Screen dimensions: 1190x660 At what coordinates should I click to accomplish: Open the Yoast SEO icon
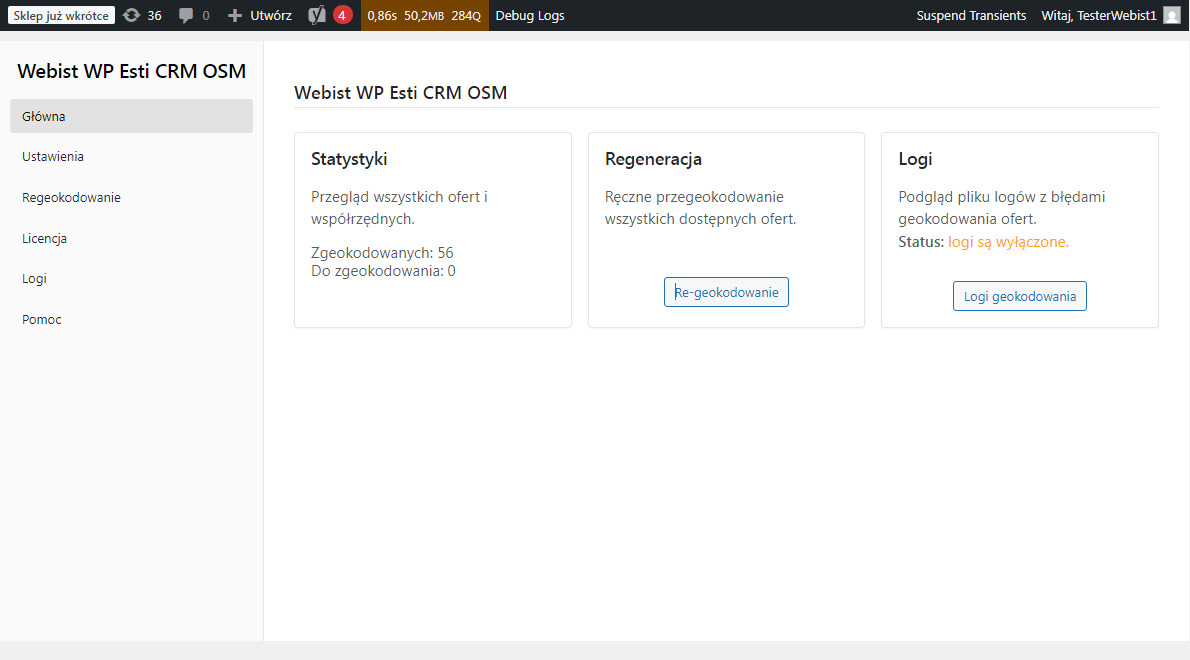(317, 16)
